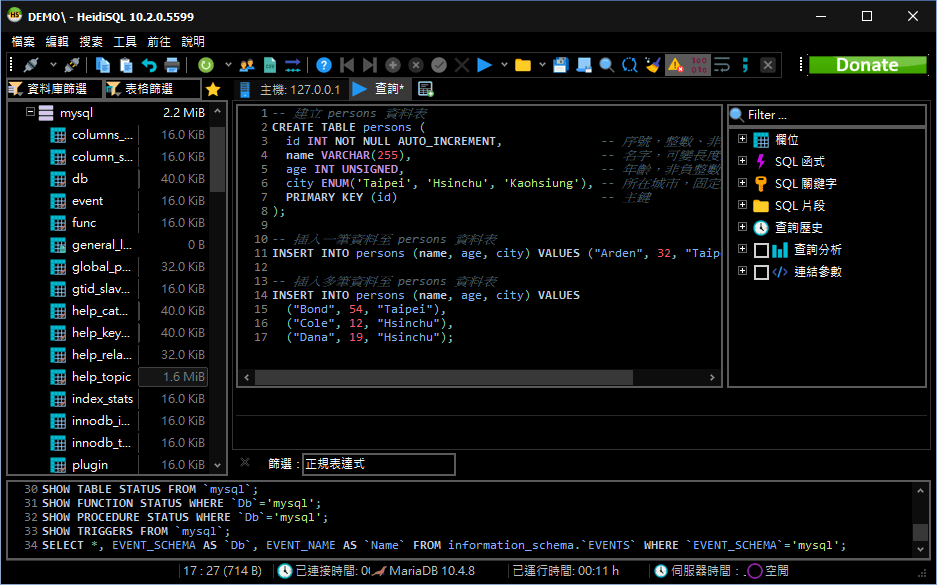Click the clock icon before 已連接時間
This screenshot has width=937, height=585.
(285, 571)
